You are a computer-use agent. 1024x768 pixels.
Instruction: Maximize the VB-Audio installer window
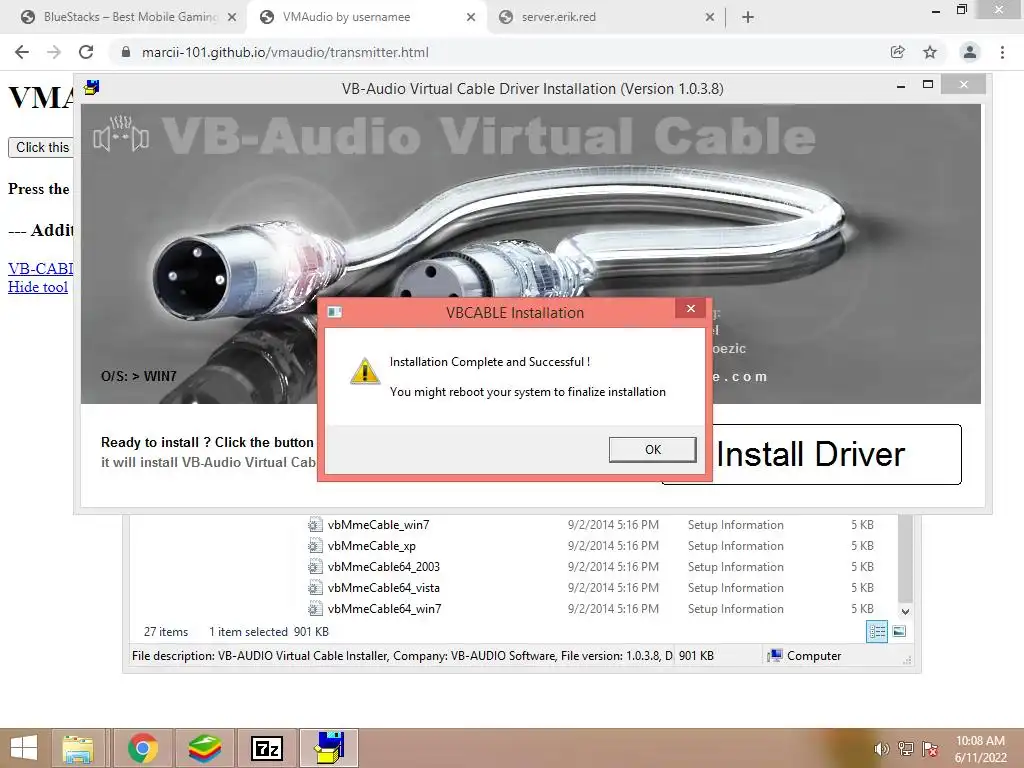[x=927, y=85]
